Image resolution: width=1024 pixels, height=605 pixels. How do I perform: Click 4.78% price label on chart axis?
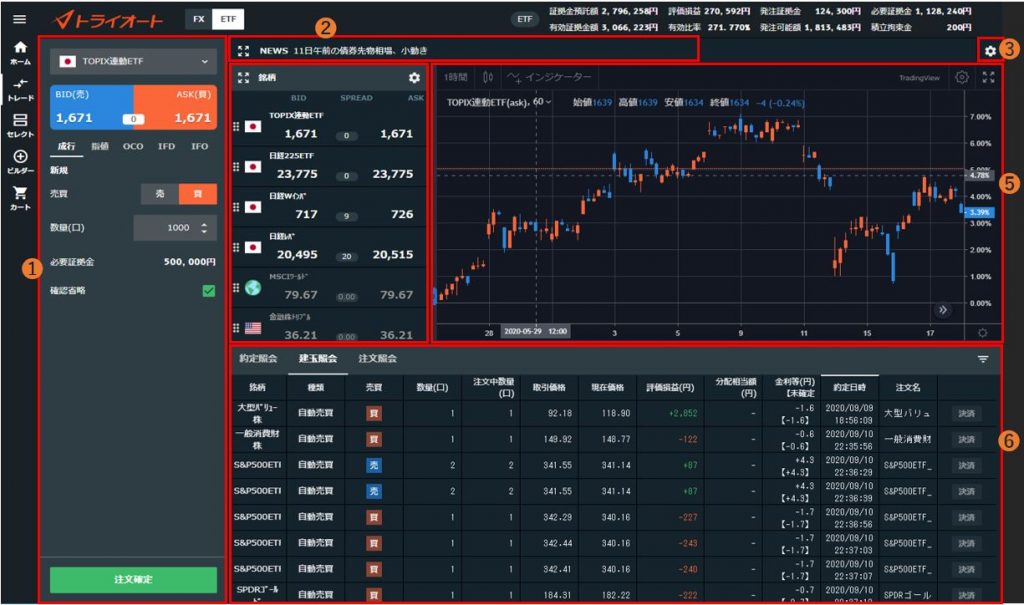click(x=980, y=175)
